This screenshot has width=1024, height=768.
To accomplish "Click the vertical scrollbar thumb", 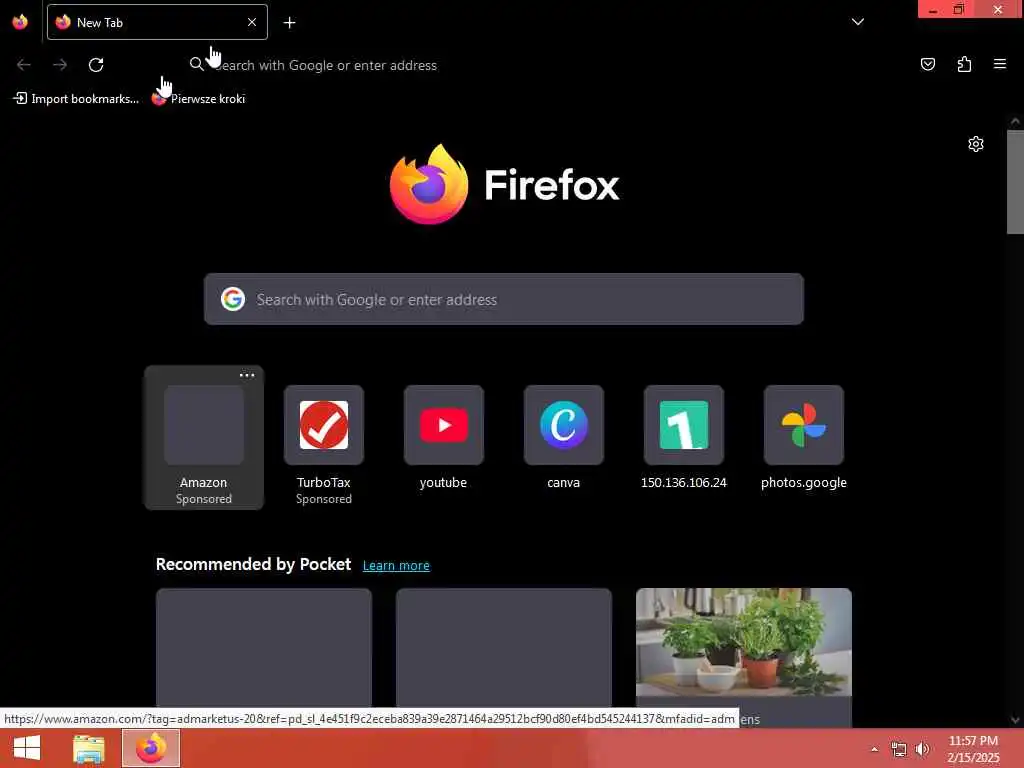I will pyautogui.click(x=1015, y=182).
